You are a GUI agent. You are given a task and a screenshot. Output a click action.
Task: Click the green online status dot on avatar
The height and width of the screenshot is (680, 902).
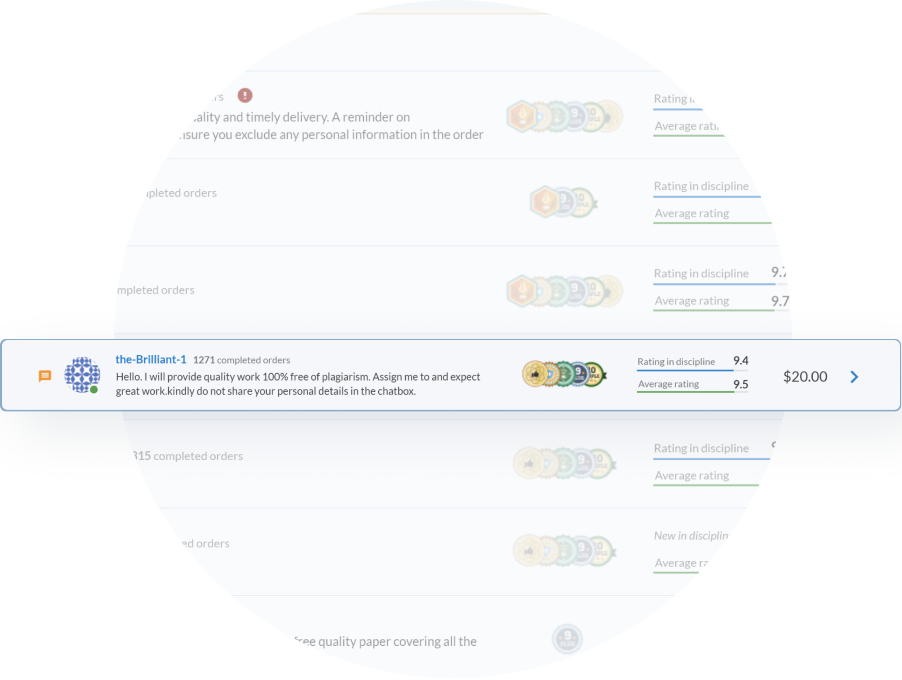pyautogui.click(x=94, y=389)
